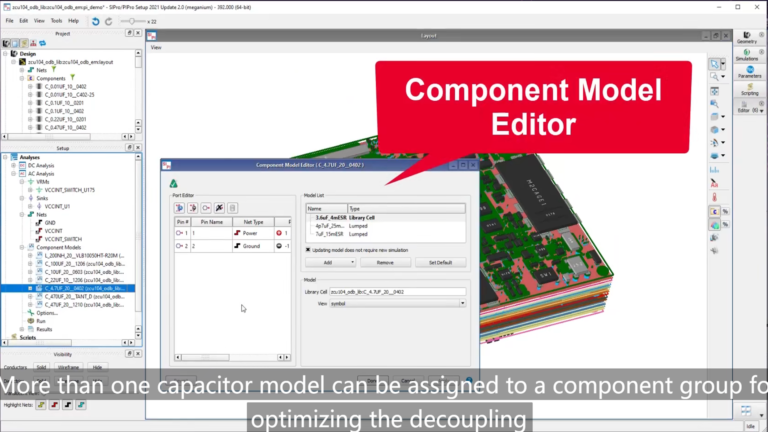Open the View dropdown showing symbol
The image size is (768, 432).
click(397, 304)
